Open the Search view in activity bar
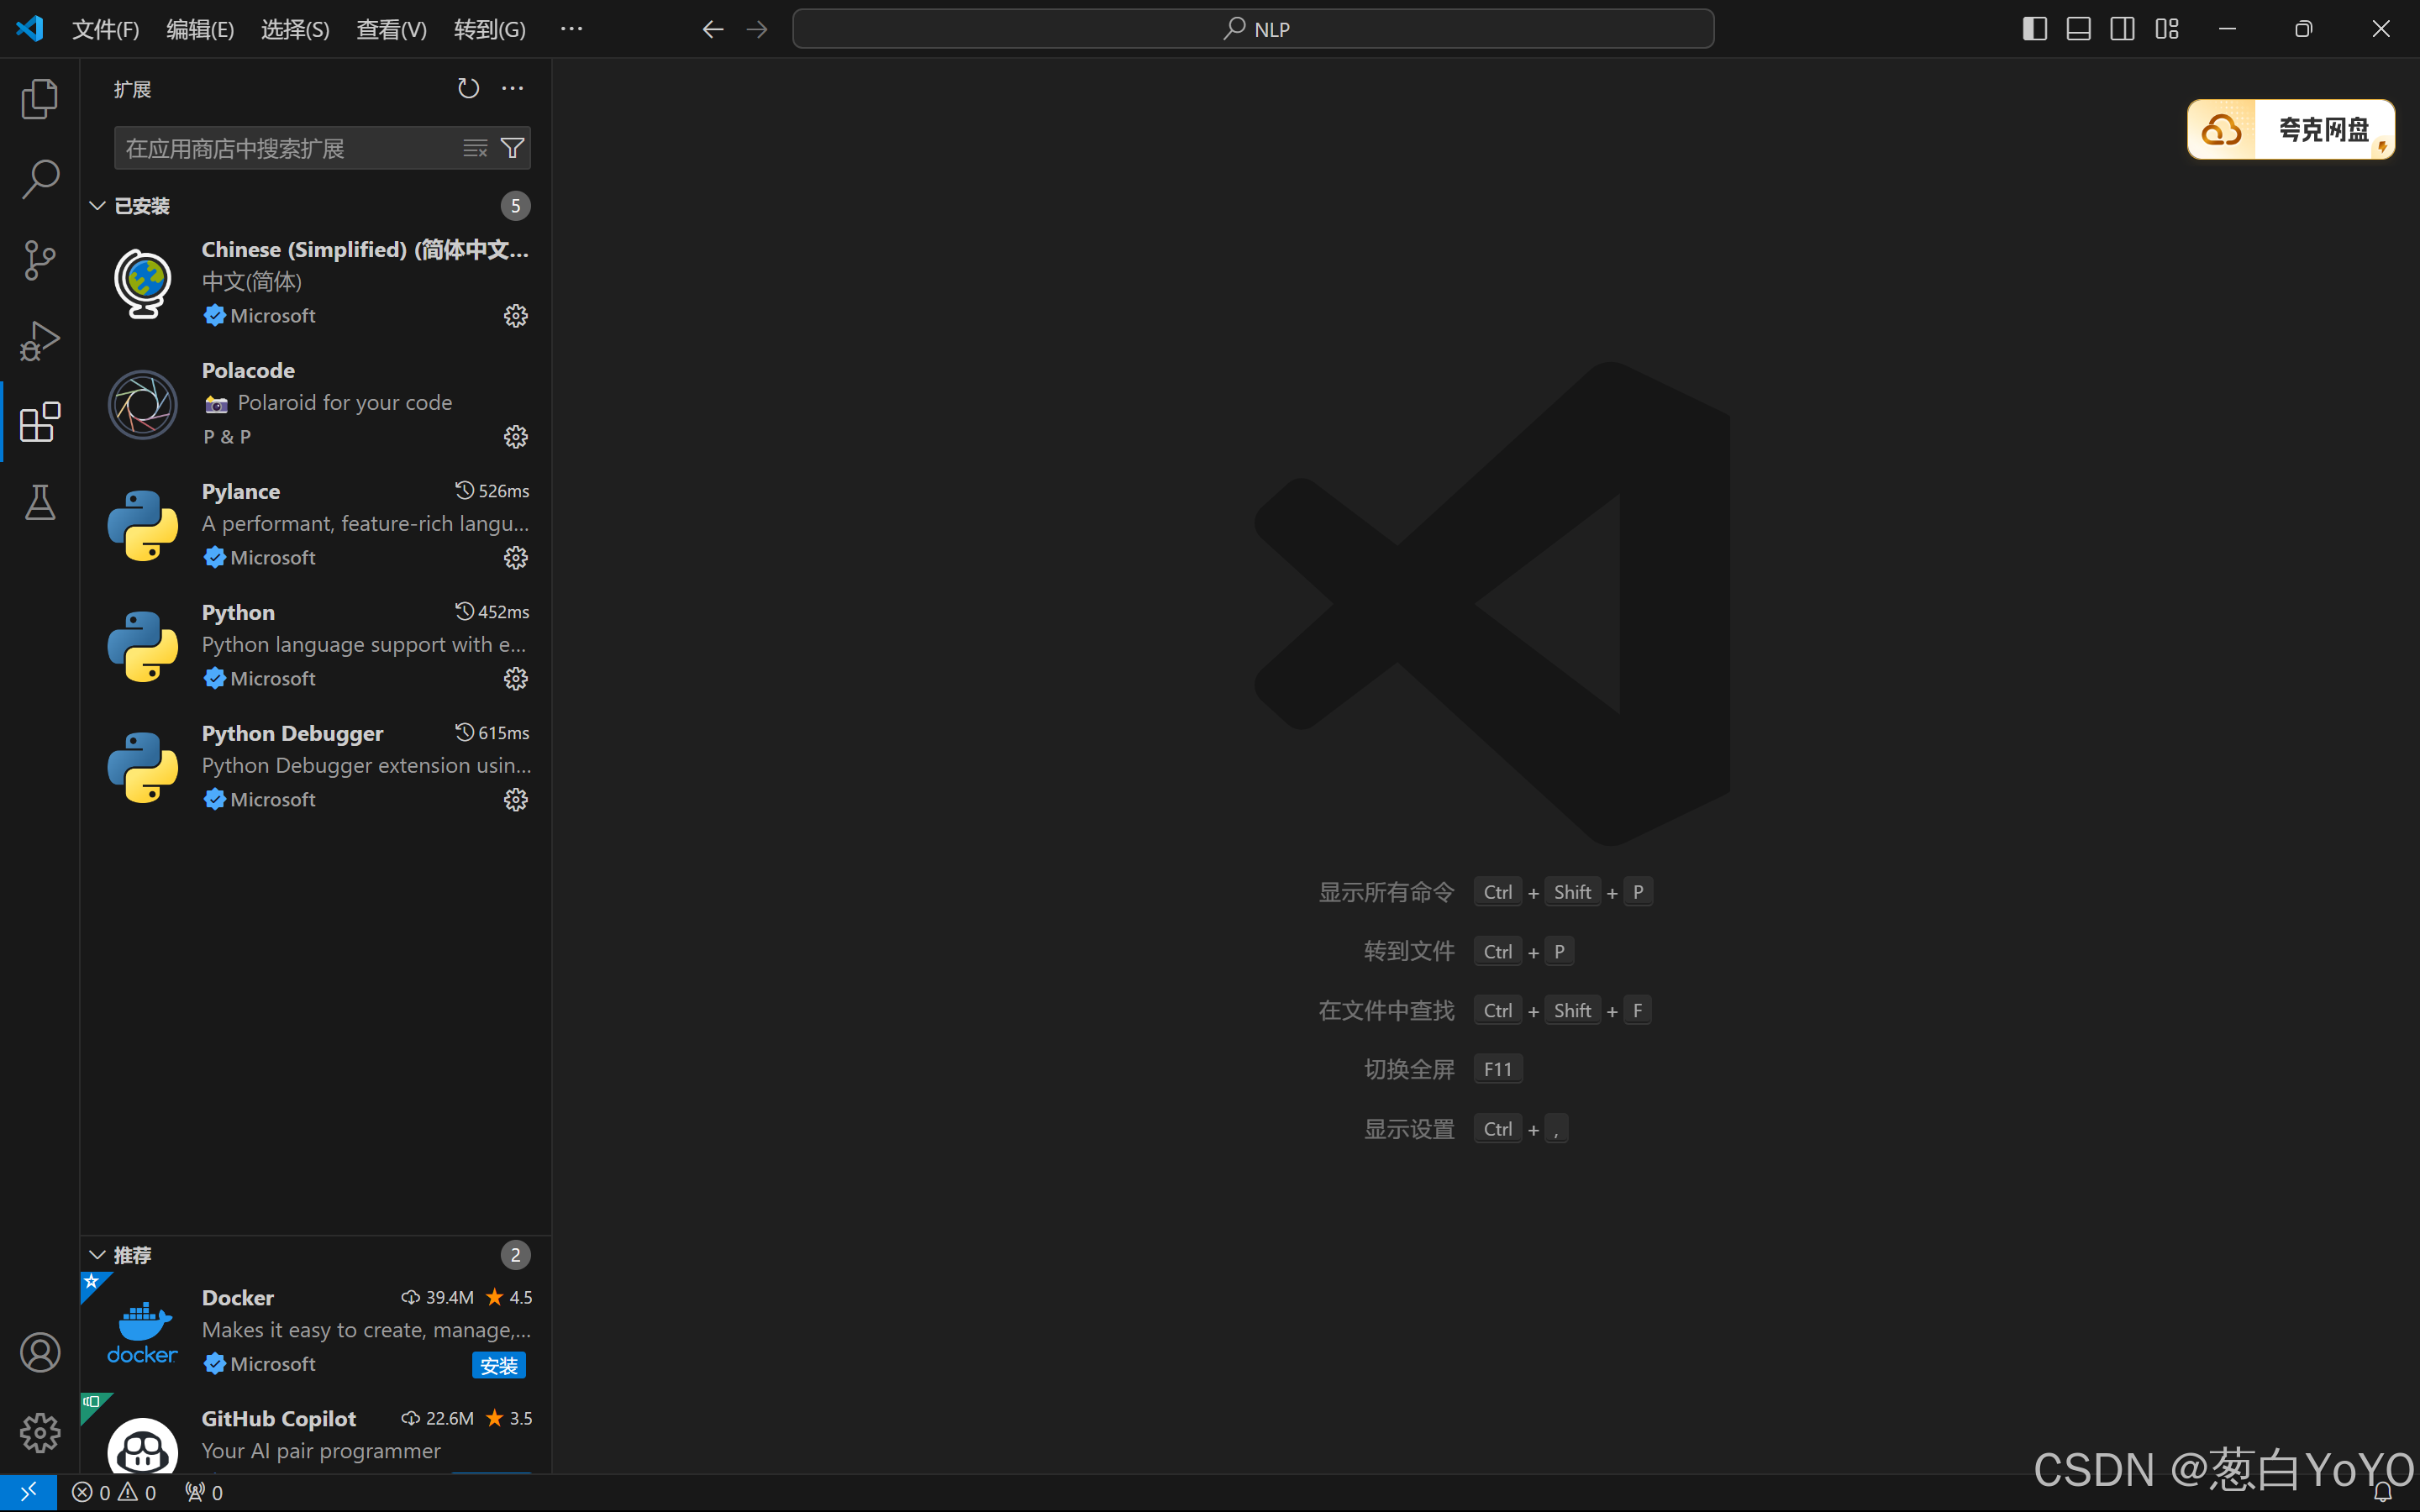 [40, 179]
